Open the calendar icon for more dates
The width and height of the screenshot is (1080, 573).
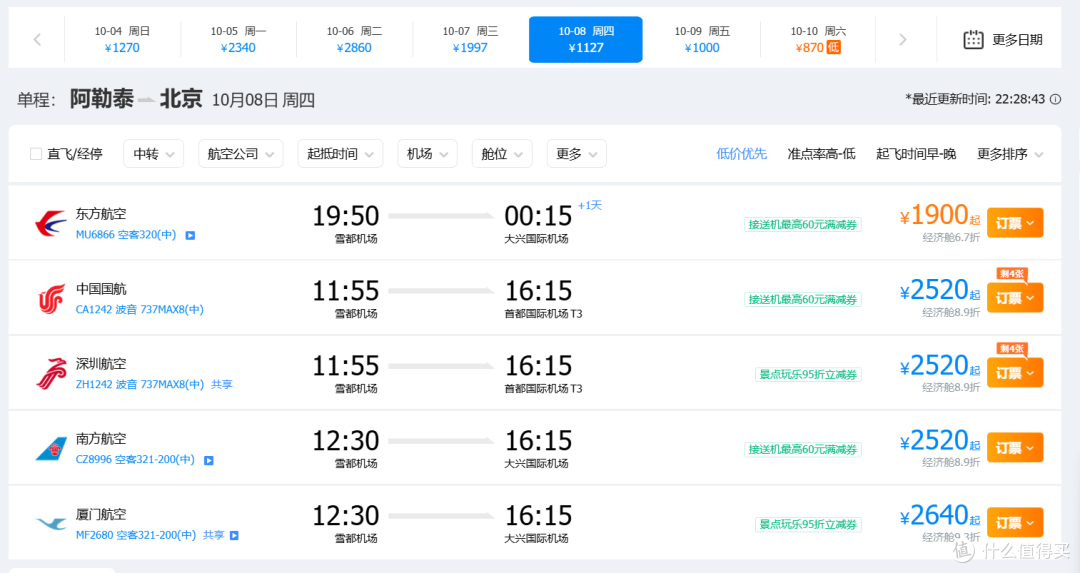(x=973, y=39)
